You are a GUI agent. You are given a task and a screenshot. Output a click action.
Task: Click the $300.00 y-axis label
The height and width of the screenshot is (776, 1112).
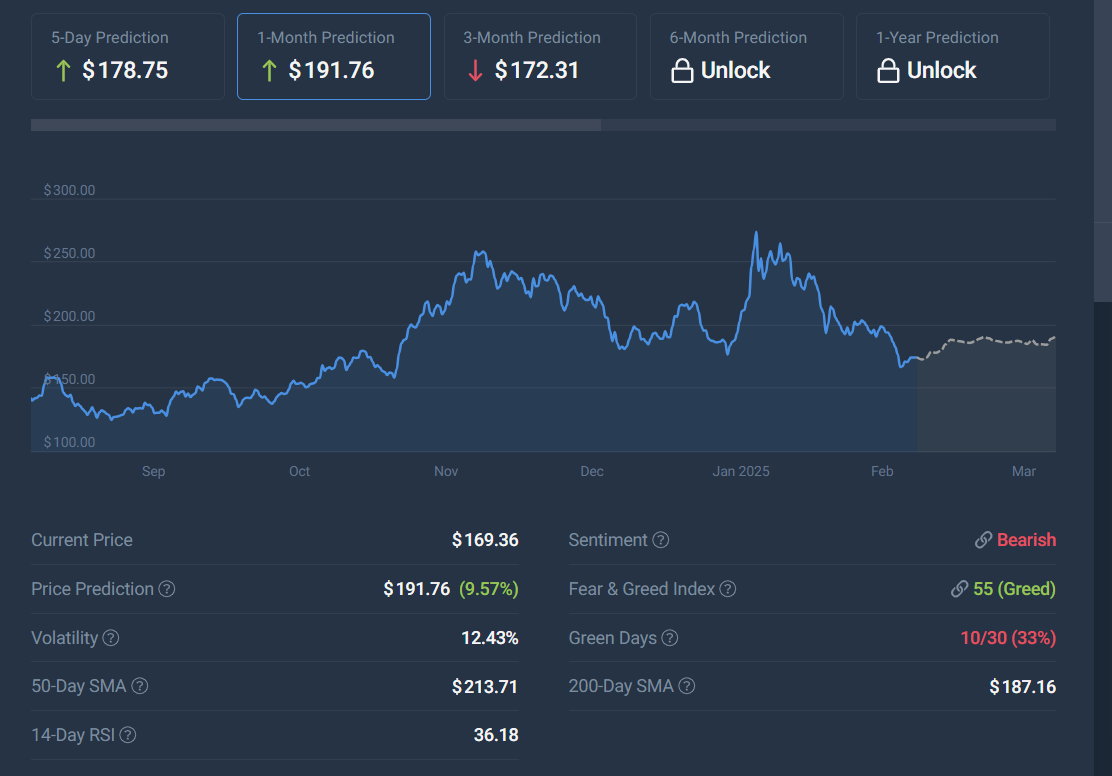pos(70,190)
